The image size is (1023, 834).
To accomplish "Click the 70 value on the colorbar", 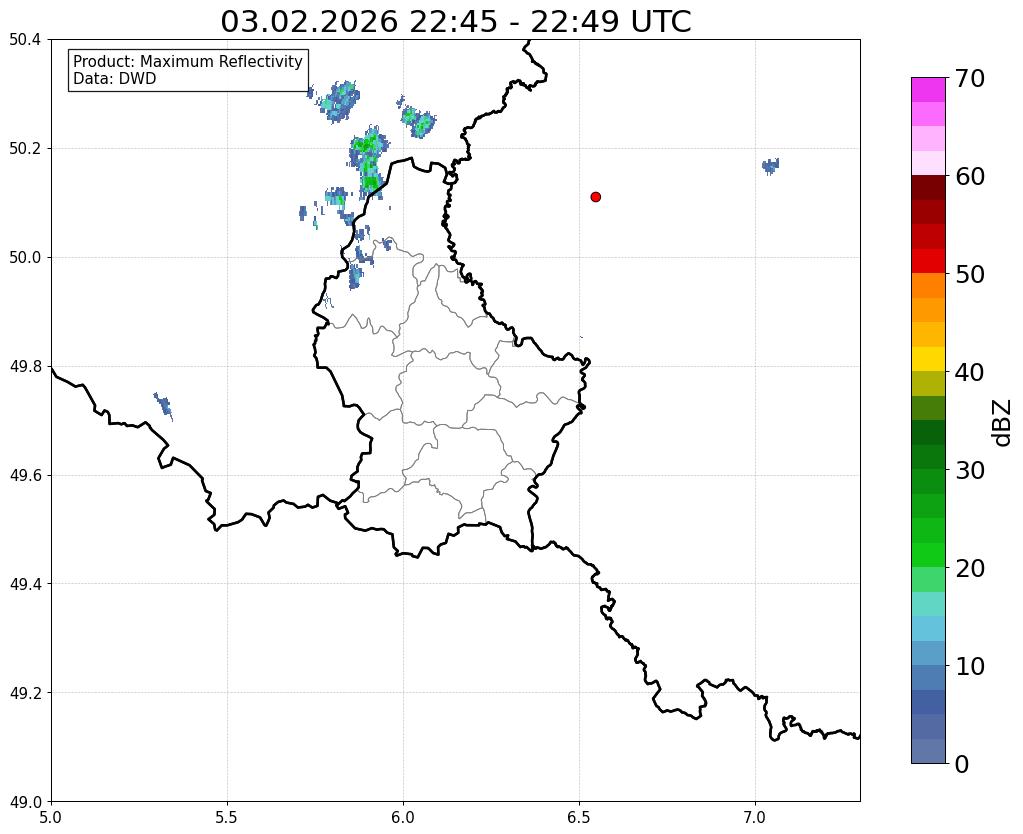I will pyautogui.click(x=970, y=78).
